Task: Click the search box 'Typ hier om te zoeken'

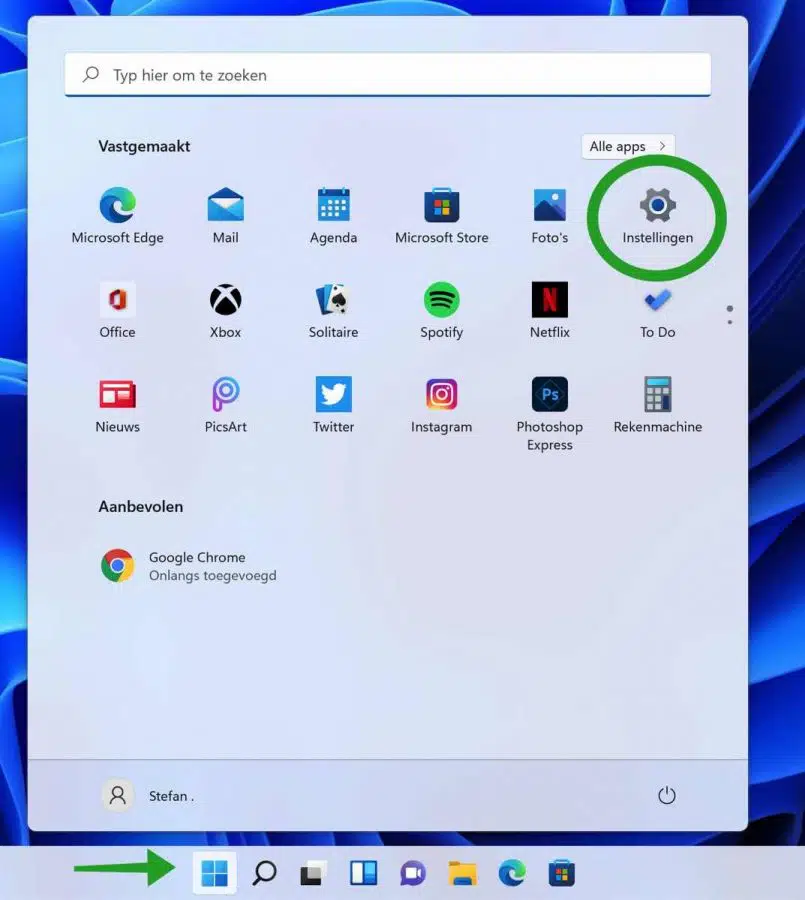Action: pos(388,75)
